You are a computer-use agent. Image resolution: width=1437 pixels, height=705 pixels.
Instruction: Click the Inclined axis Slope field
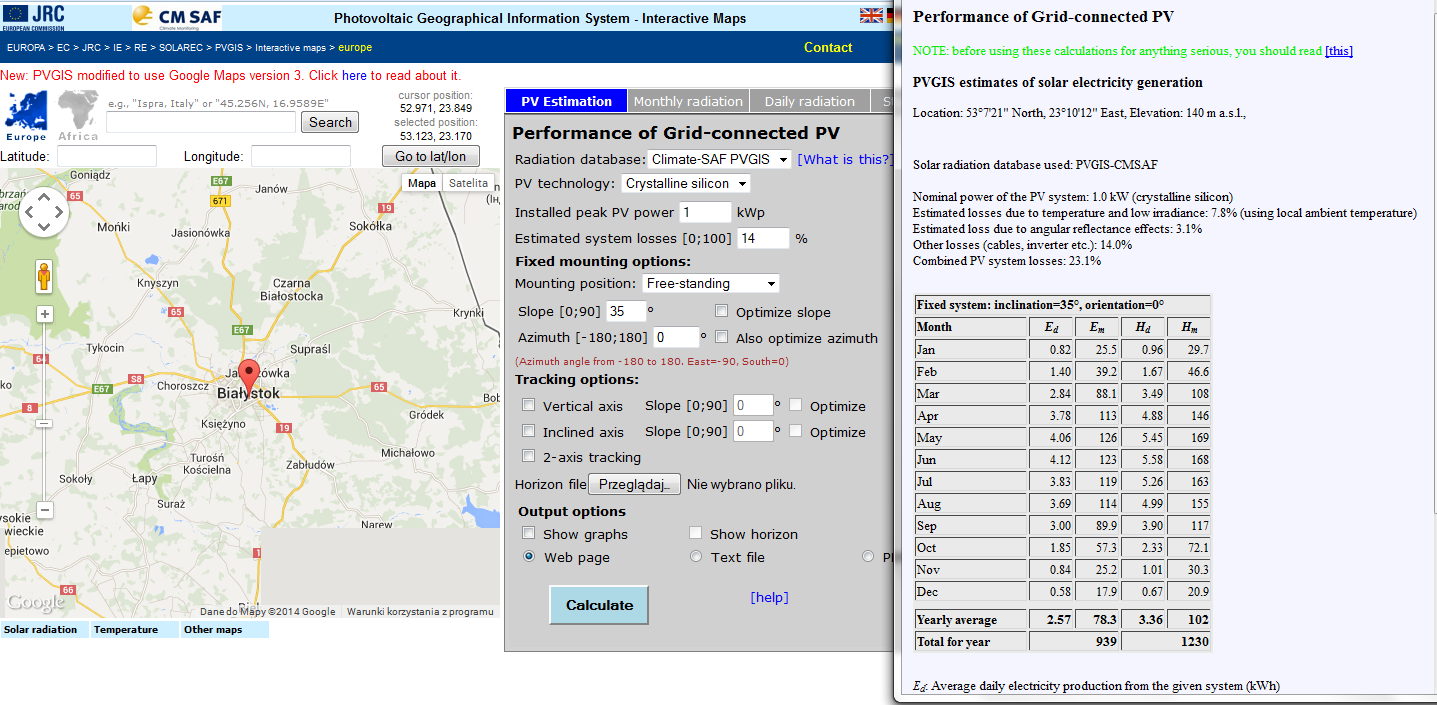point(753,431)
